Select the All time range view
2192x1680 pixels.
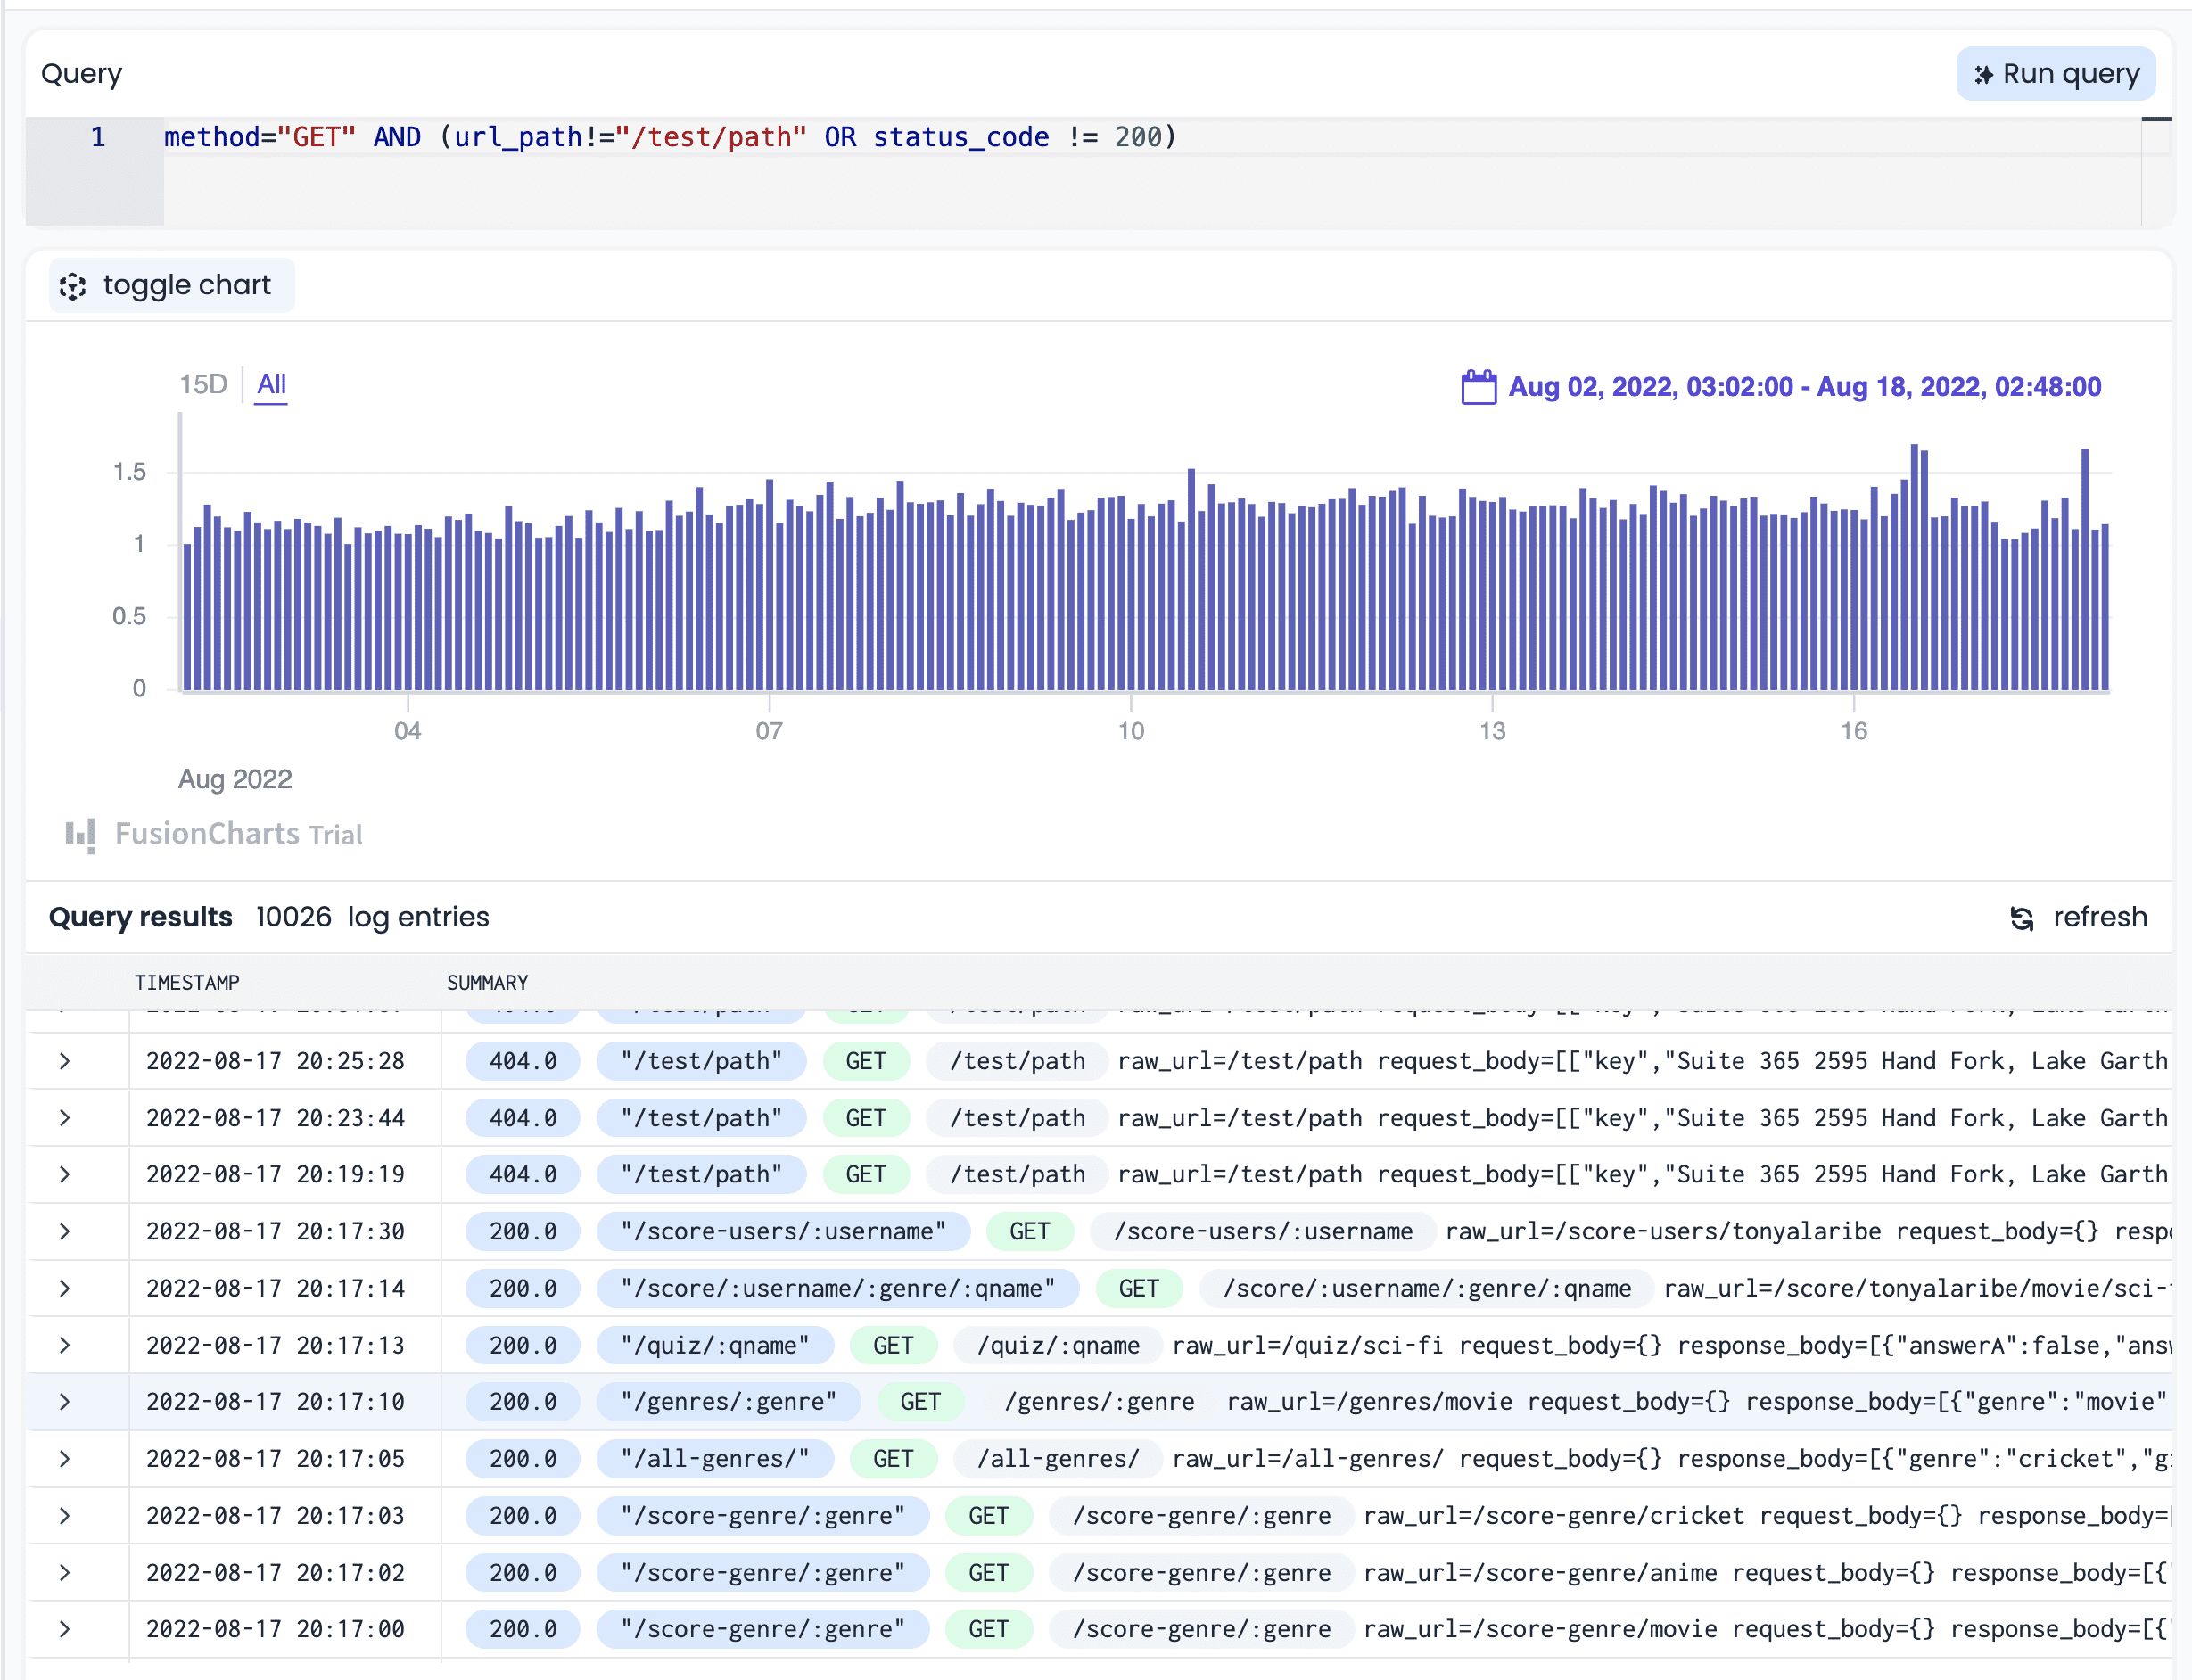pos(270,383)
